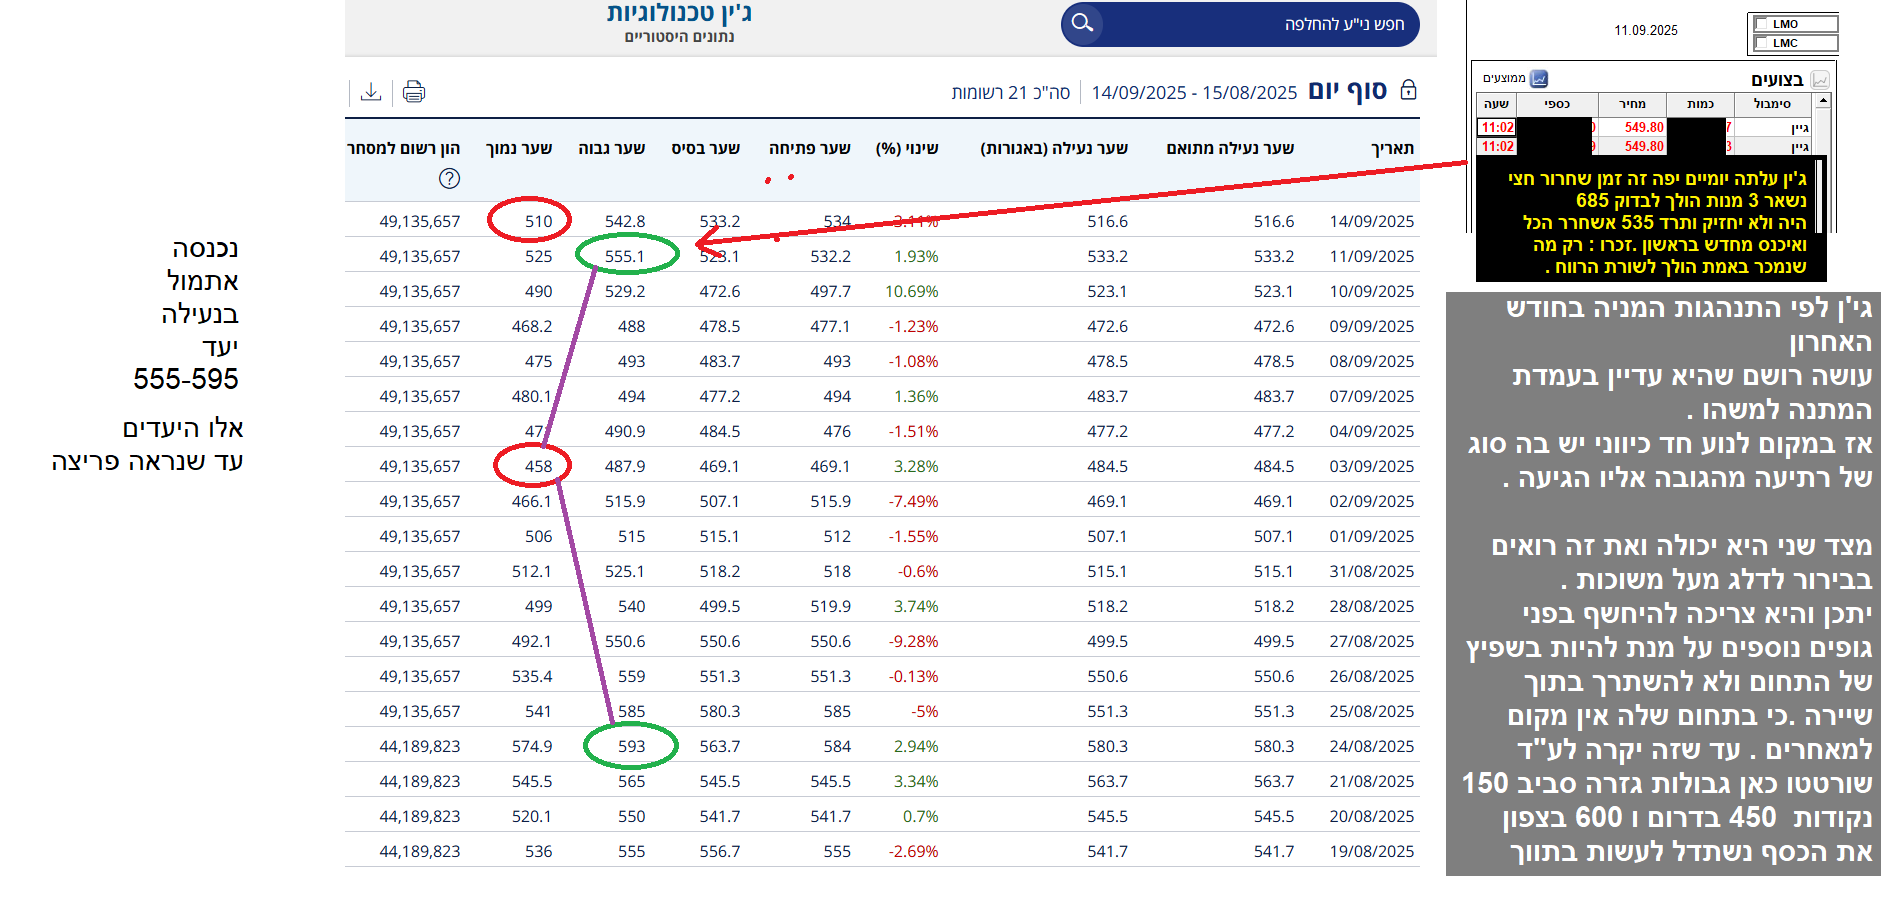Screen dimensions: 1904x903
Task: Click the -5% change value
Action: tap(925, 711)
